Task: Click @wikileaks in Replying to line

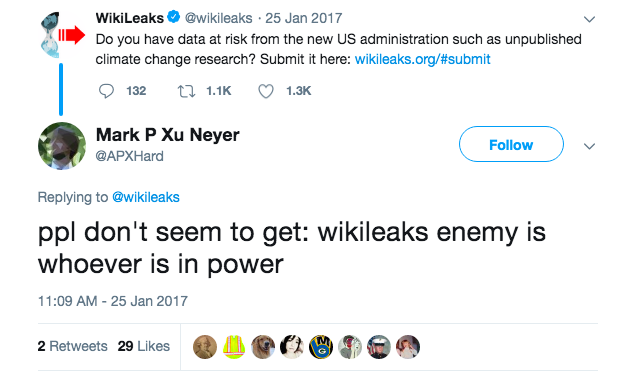Action: point(146,197)
